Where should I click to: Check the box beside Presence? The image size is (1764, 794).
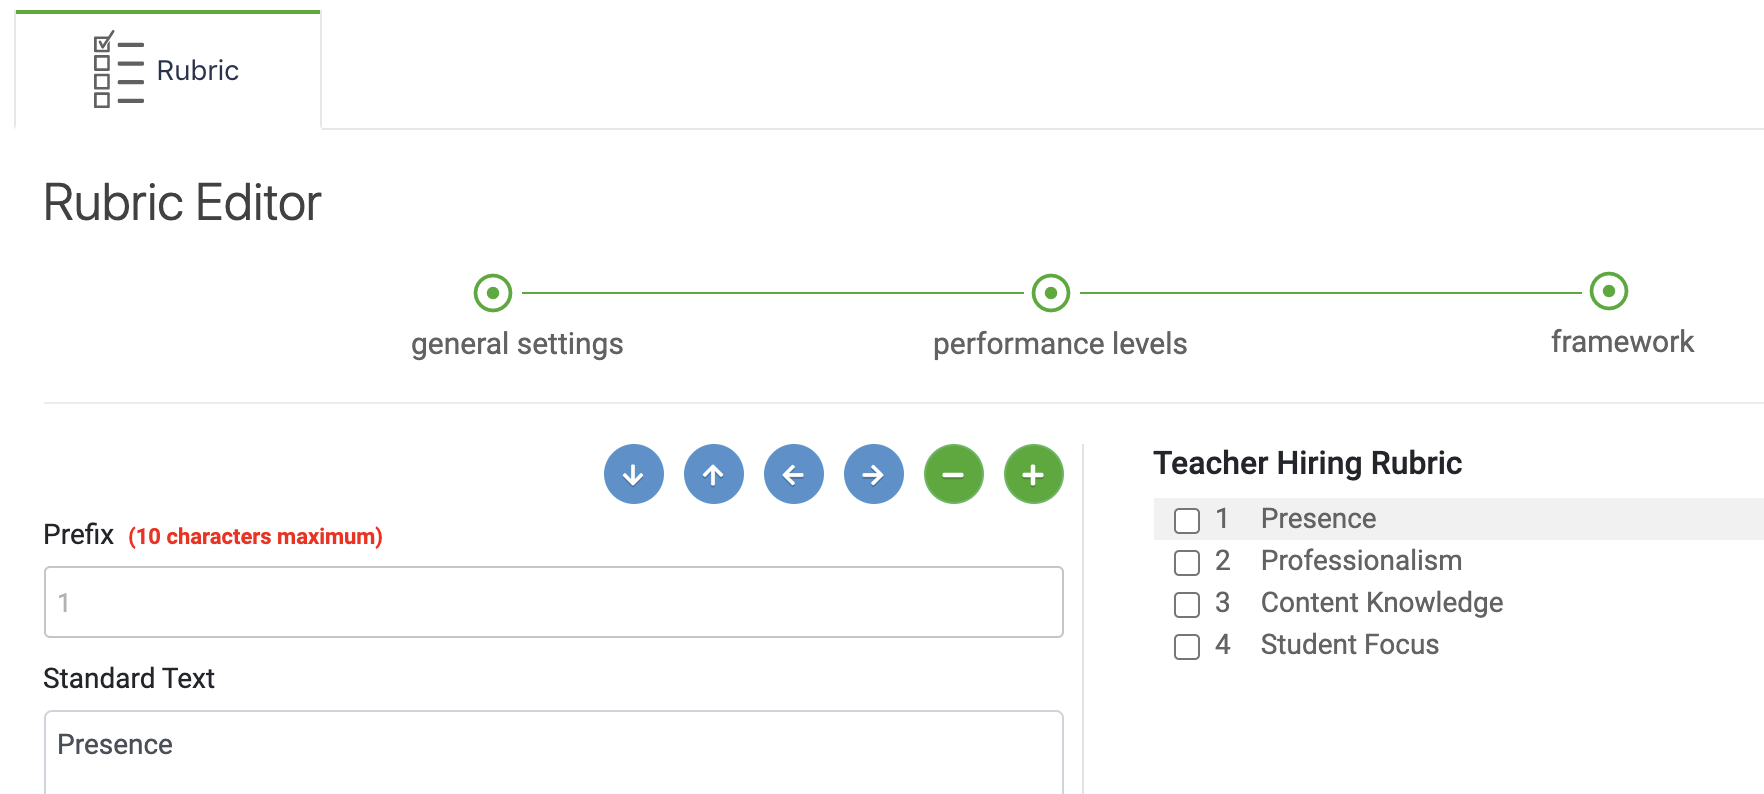(1187, 520)
